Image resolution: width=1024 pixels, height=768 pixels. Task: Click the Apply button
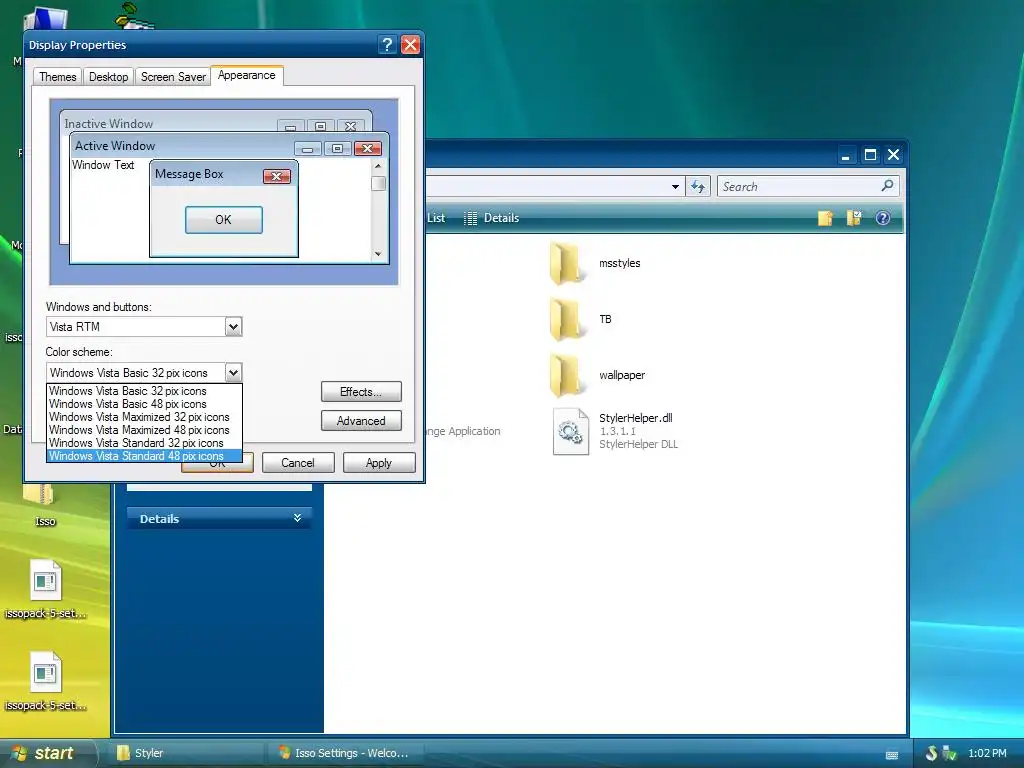[379, 462]
